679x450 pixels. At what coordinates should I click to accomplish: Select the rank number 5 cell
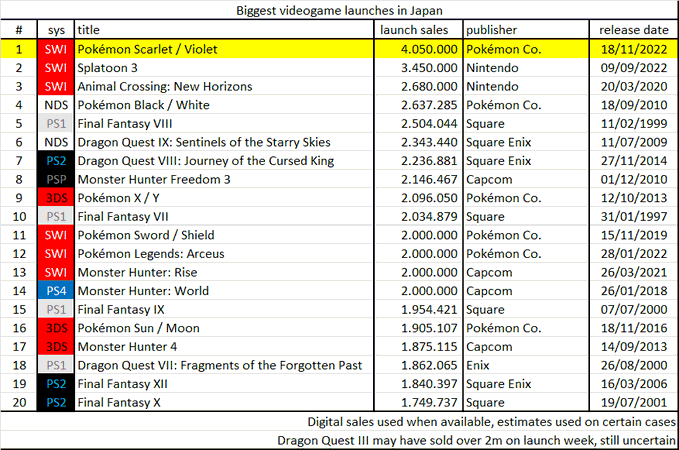[19, 123]
